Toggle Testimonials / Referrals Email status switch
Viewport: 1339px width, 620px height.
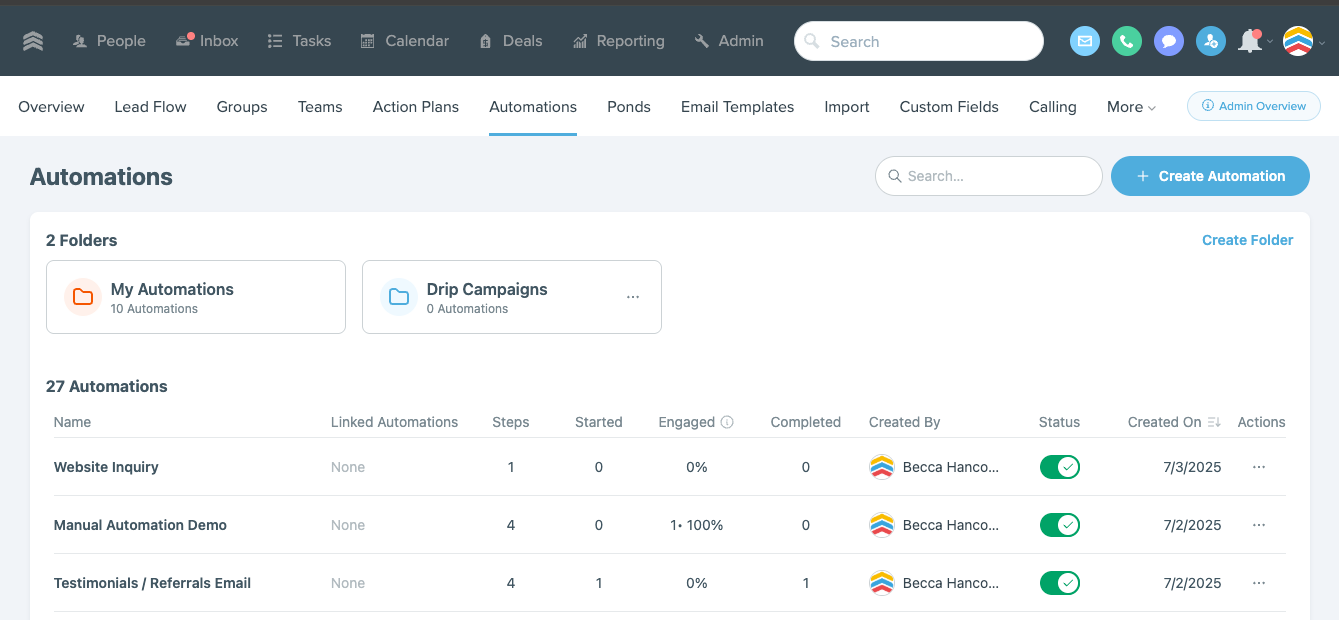click(x=1059, y=583)
